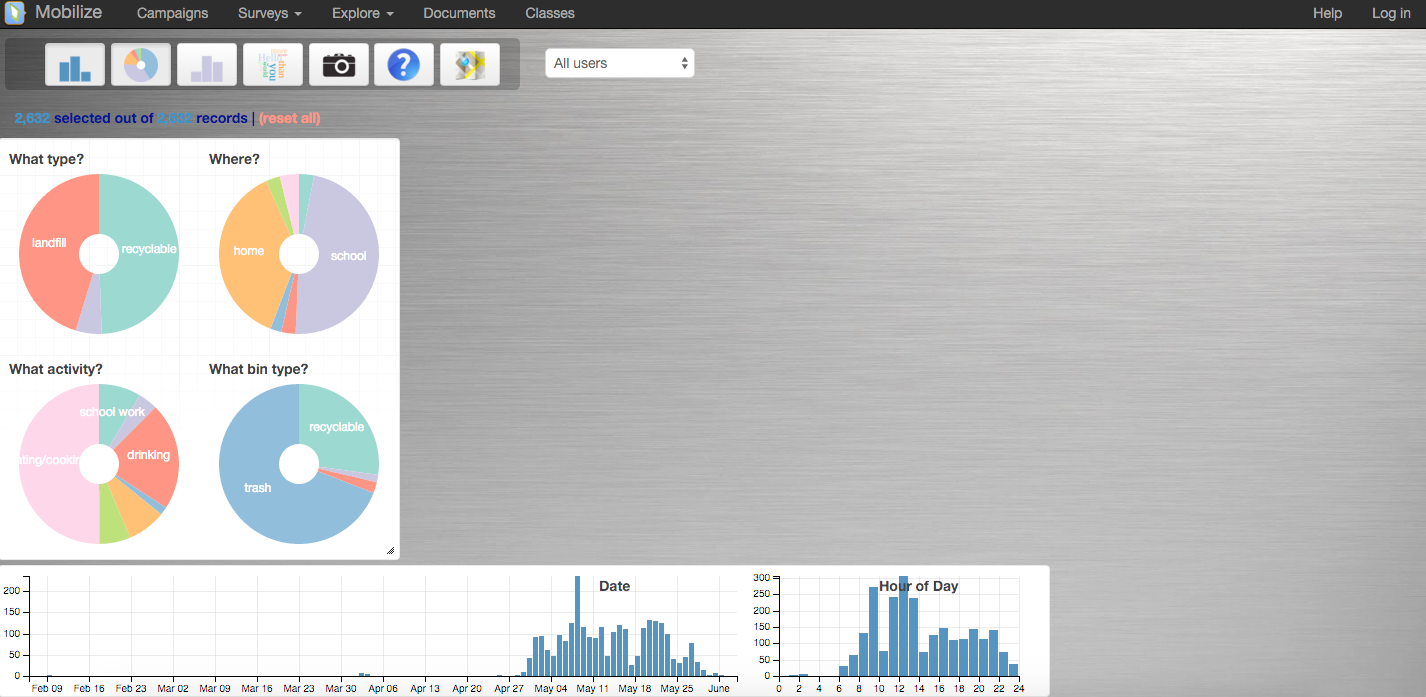This screenshot has height=697, width=1426.
Task: Open the Classes menu item
Action: 550,14
